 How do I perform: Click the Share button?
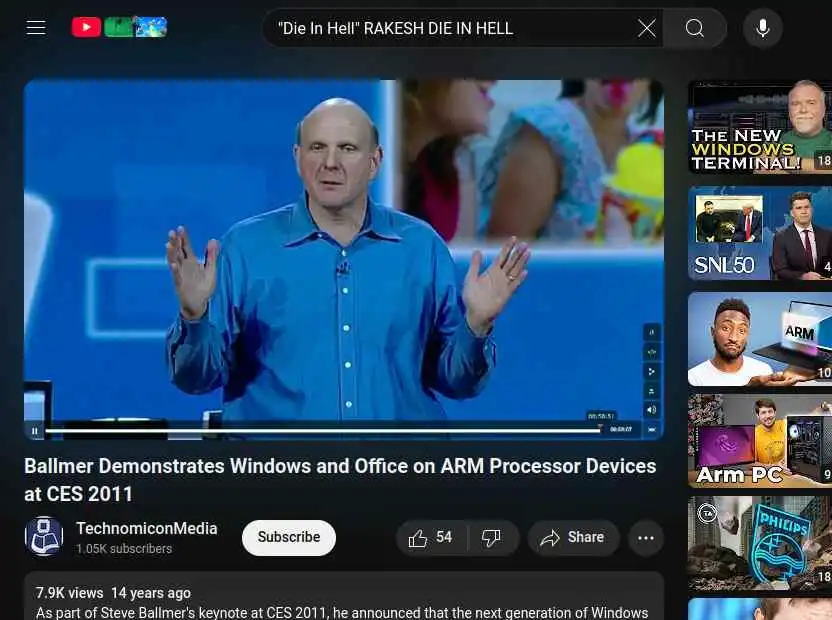point(573,538)
